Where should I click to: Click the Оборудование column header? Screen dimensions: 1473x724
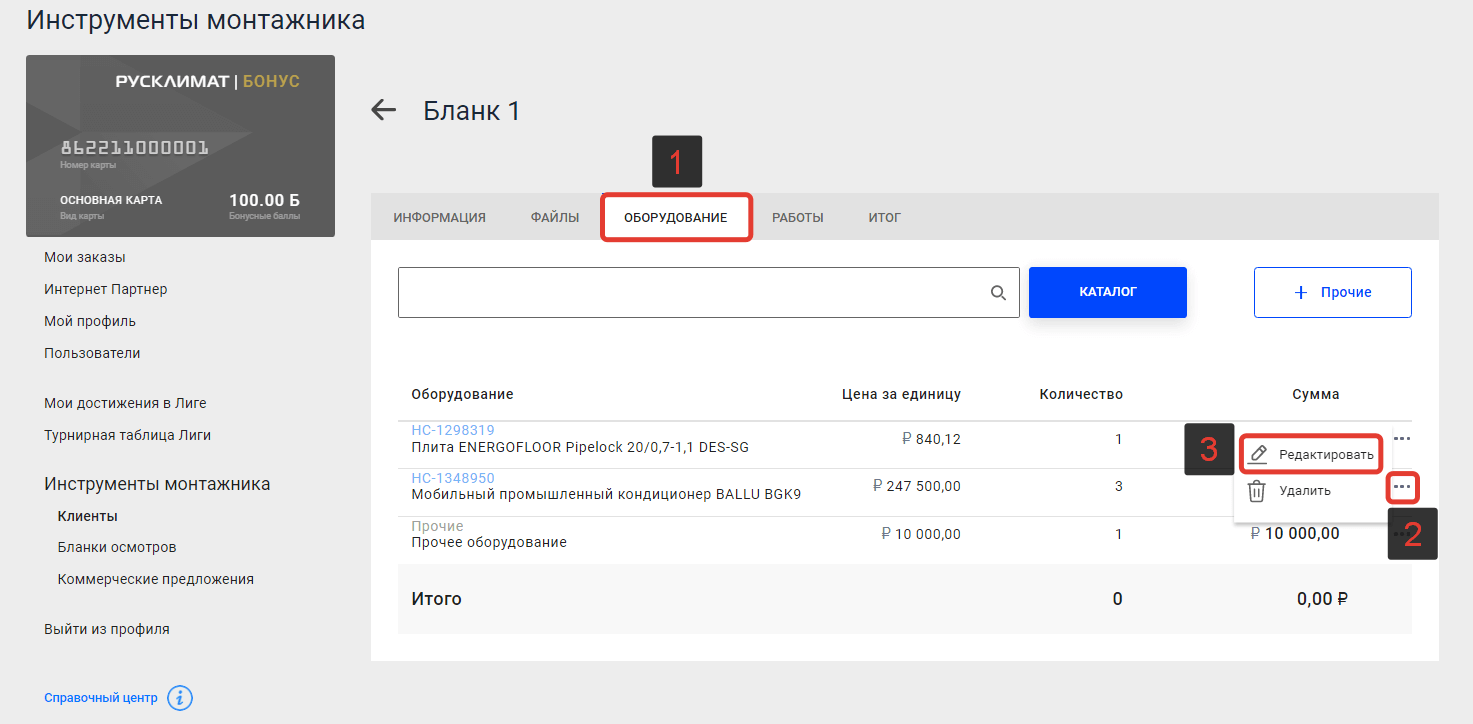click(462, 394)
